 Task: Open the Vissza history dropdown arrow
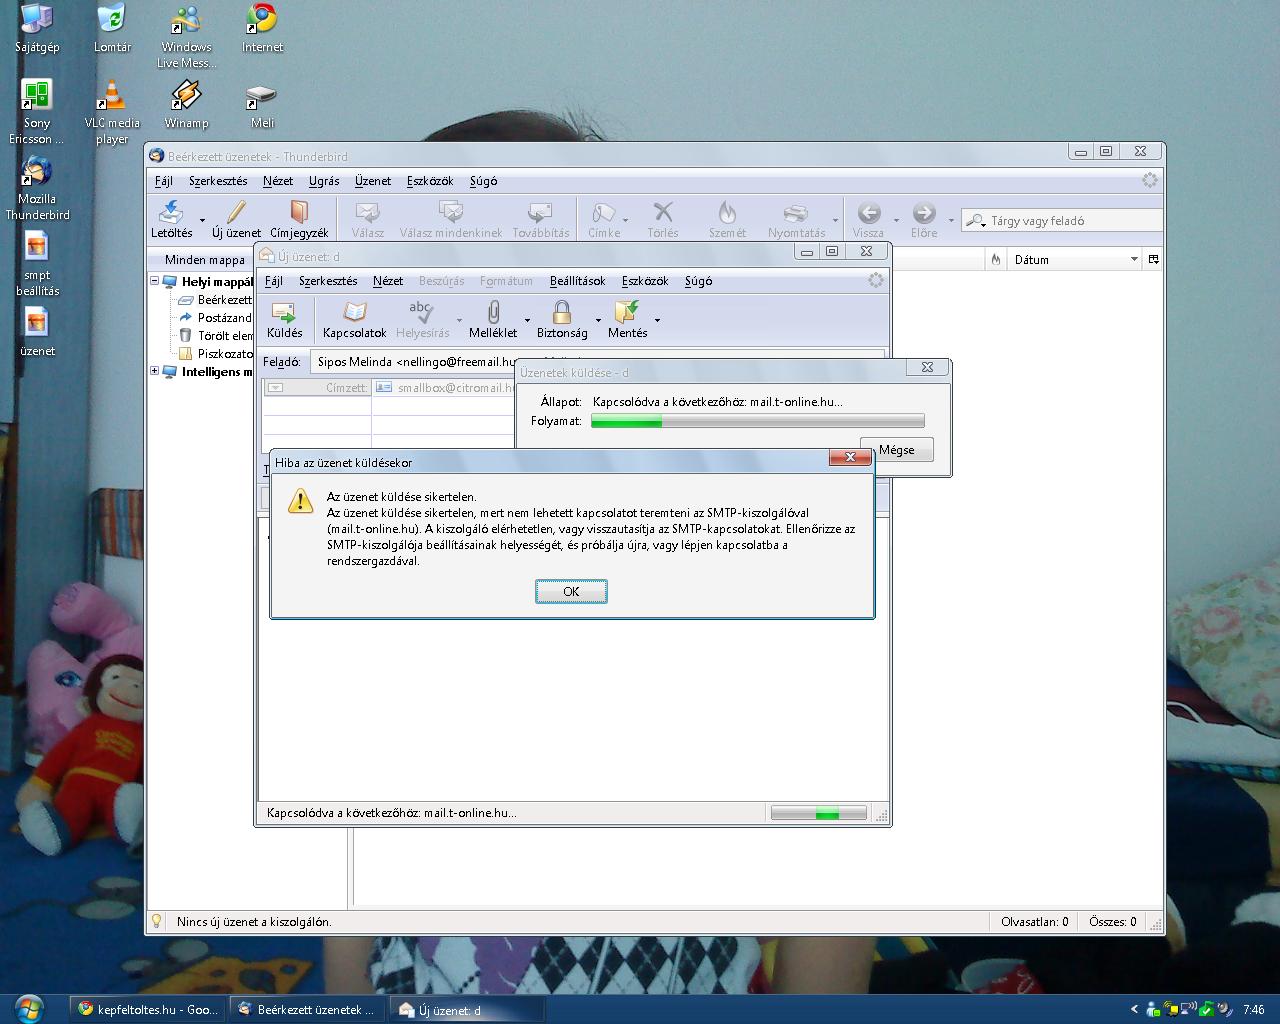(x=895, y=220)
